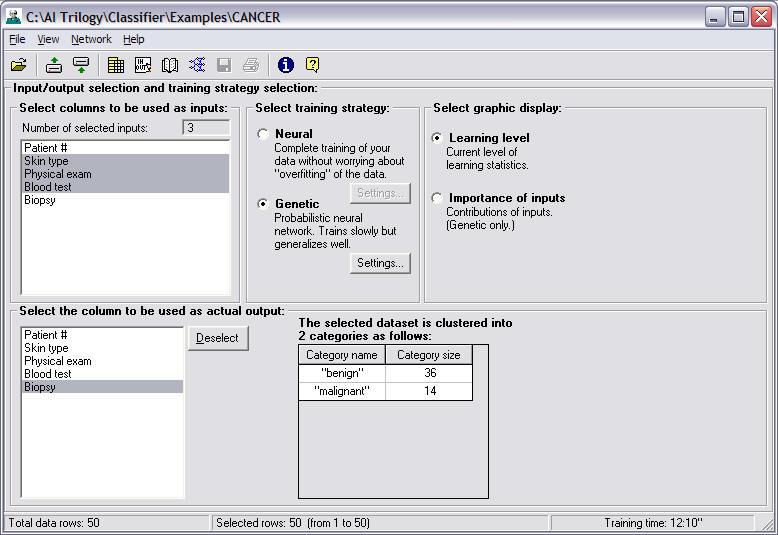Click the Category name column header
The height and width of the screenshot is (535, 778).
pyautogui.click(x=342, y=355)
